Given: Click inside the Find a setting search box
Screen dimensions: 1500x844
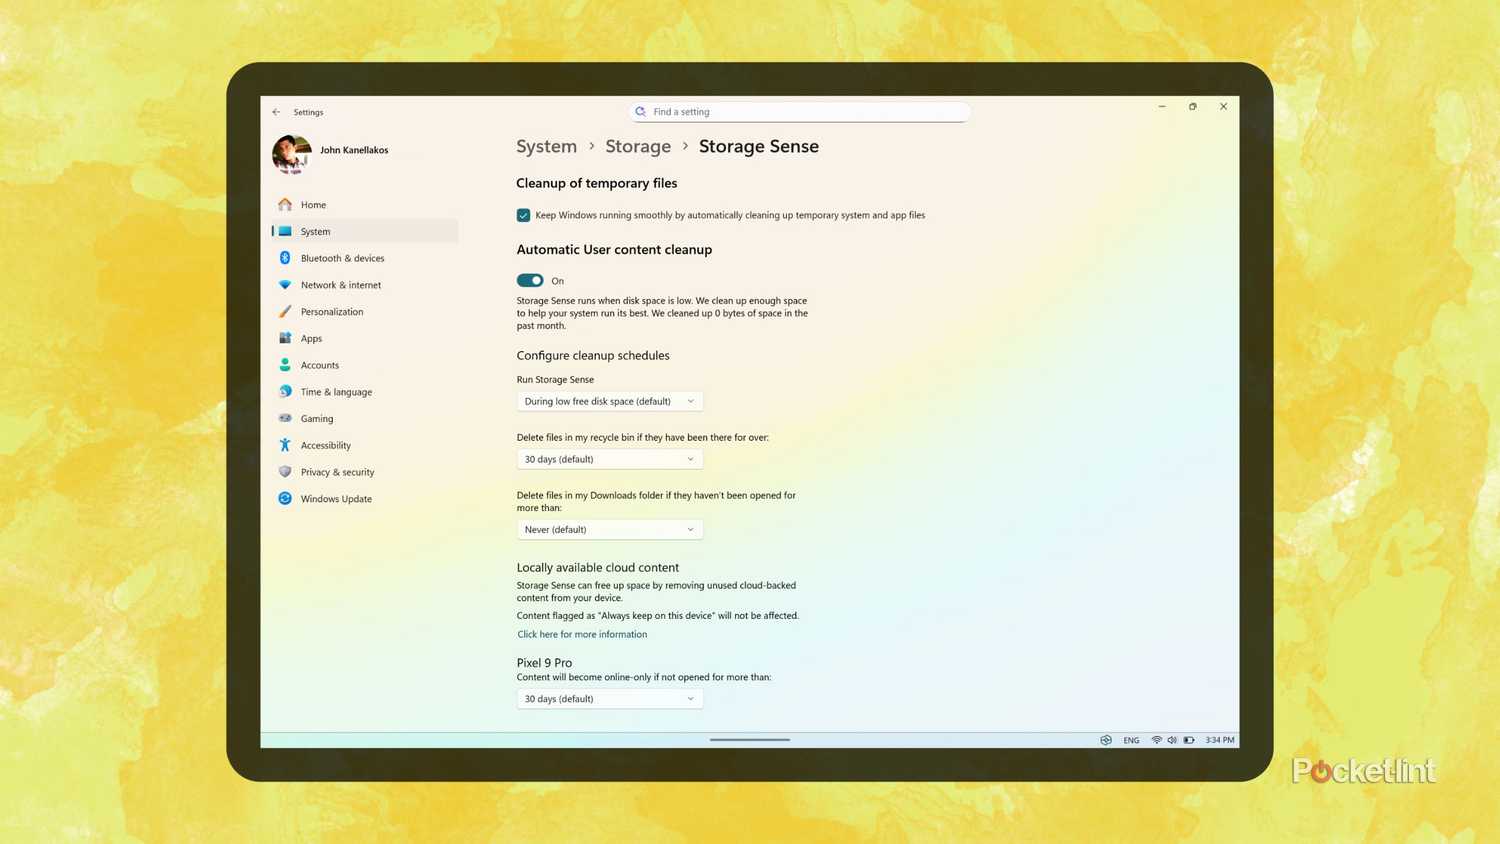Looking at the screenshot, I should (x=799, y=111).
